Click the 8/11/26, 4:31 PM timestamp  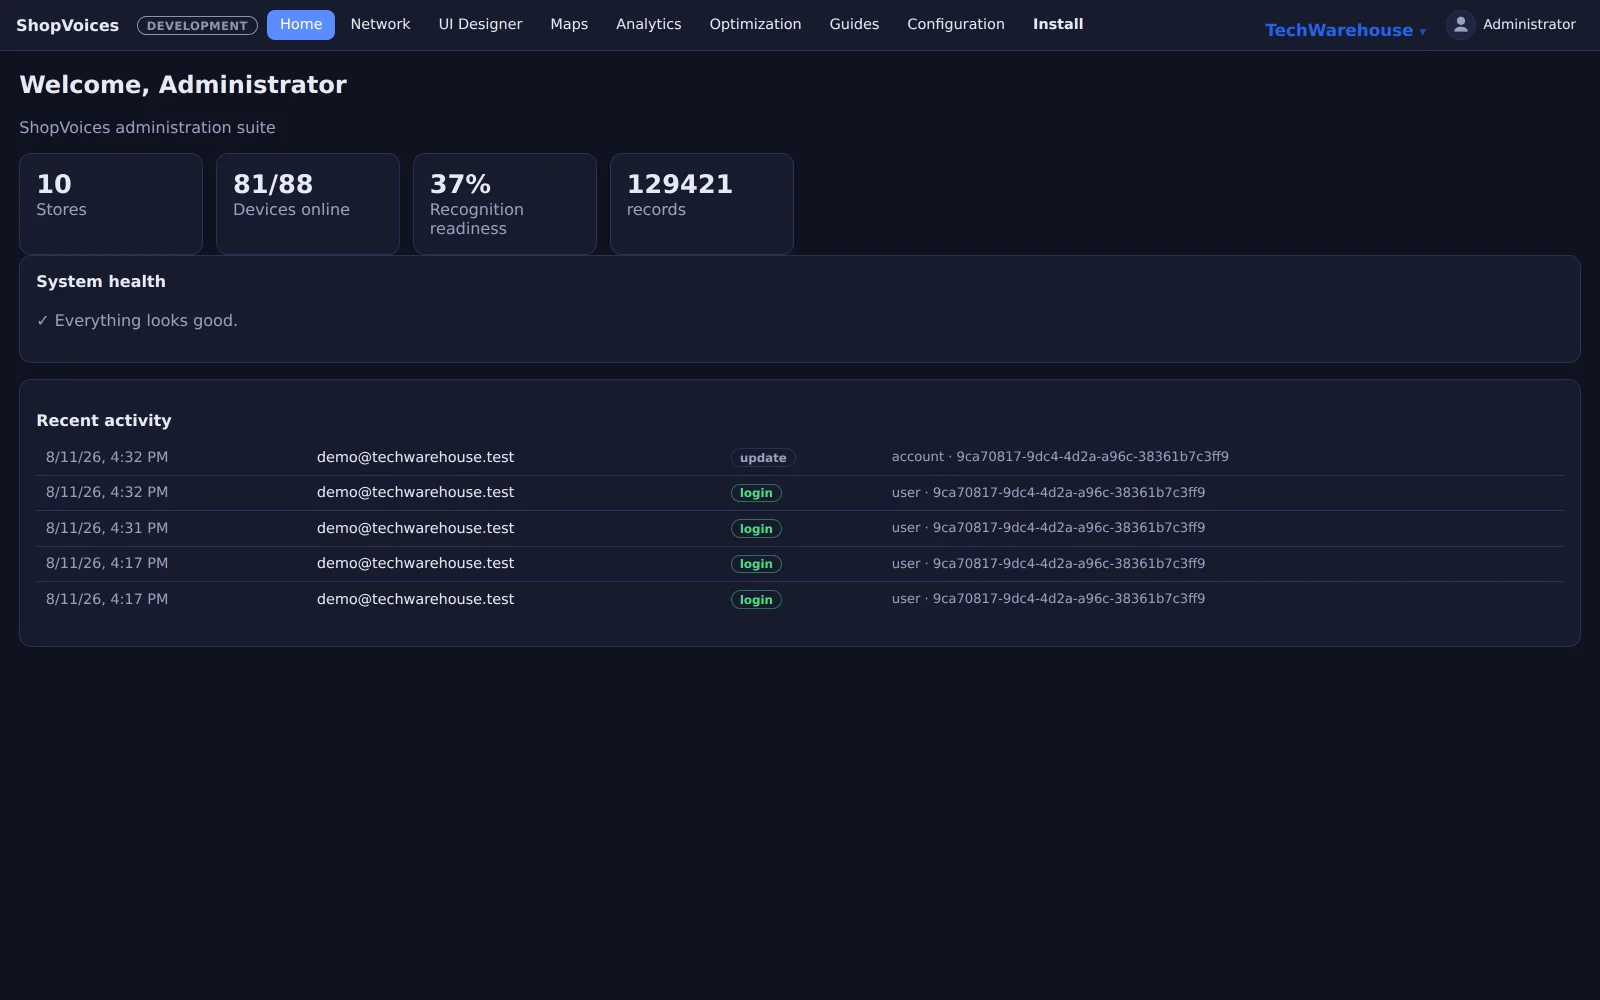pyautogui.click(x=107, y=528)
